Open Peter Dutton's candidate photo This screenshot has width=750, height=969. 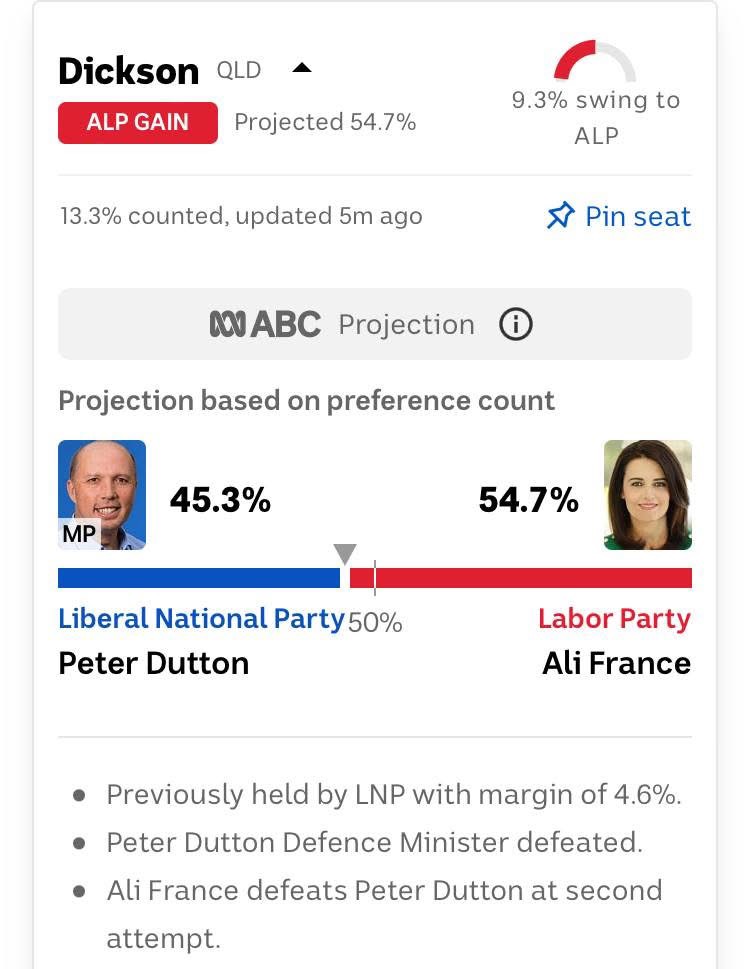point(102,494)
